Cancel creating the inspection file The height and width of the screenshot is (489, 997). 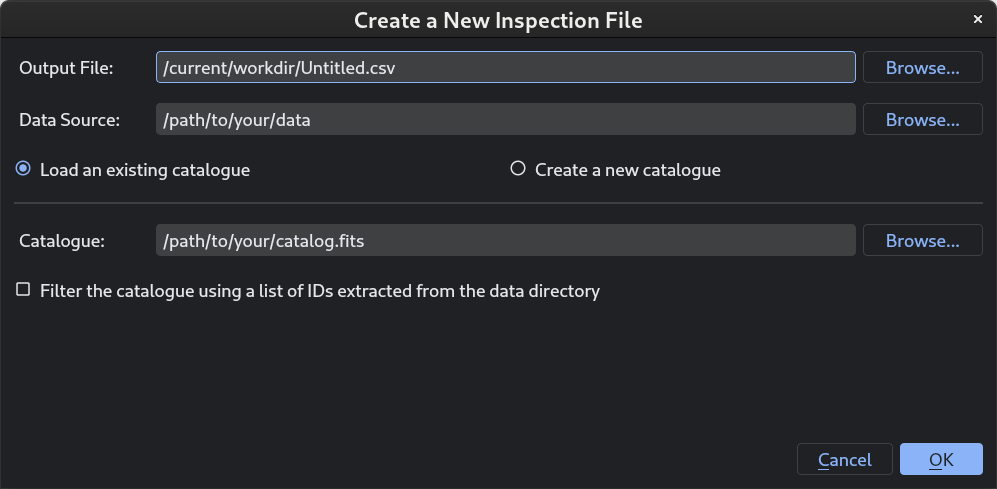pos(844,459)
